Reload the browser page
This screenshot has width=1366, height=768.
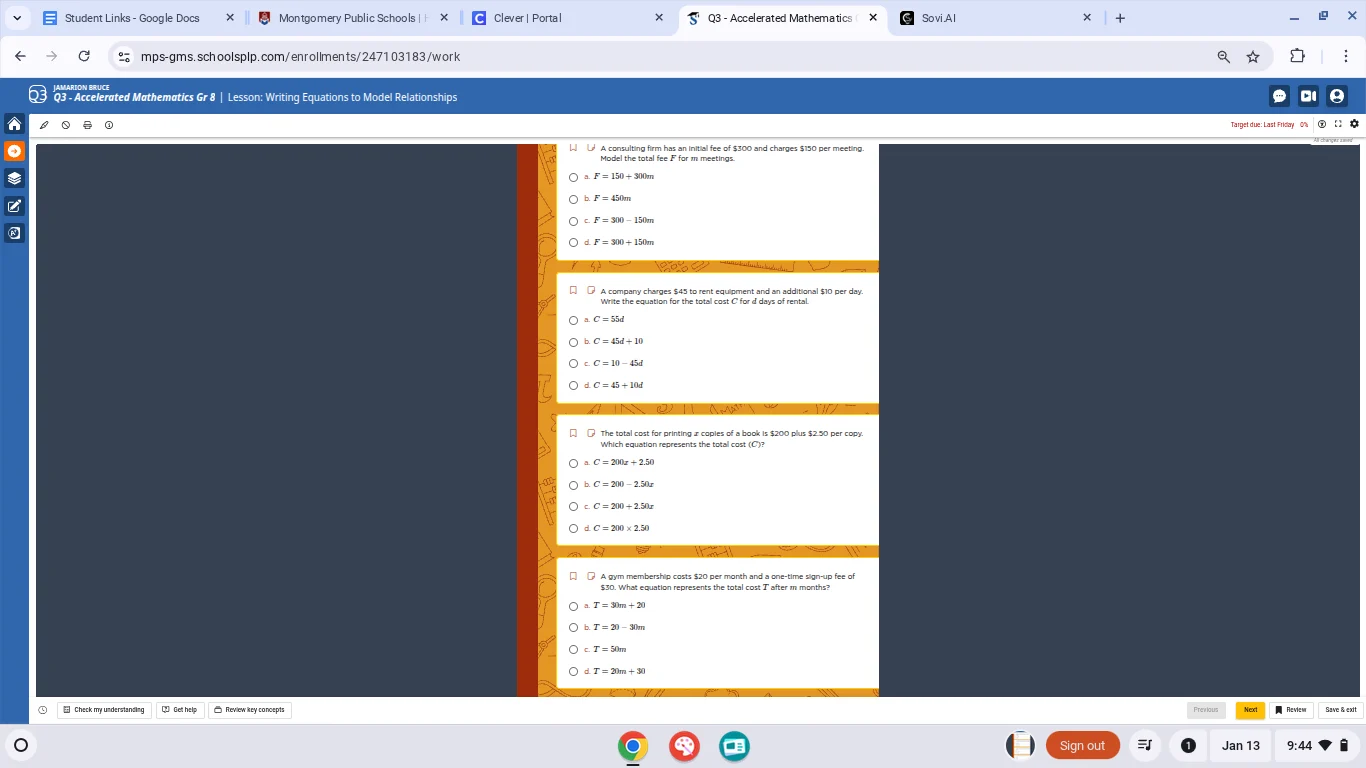84,56
